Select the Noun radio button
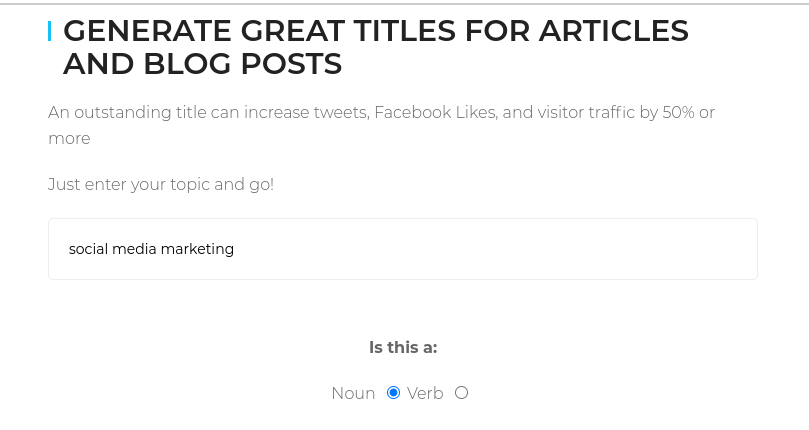The width and height of the screenshot is (809, 430). (393, 393)
